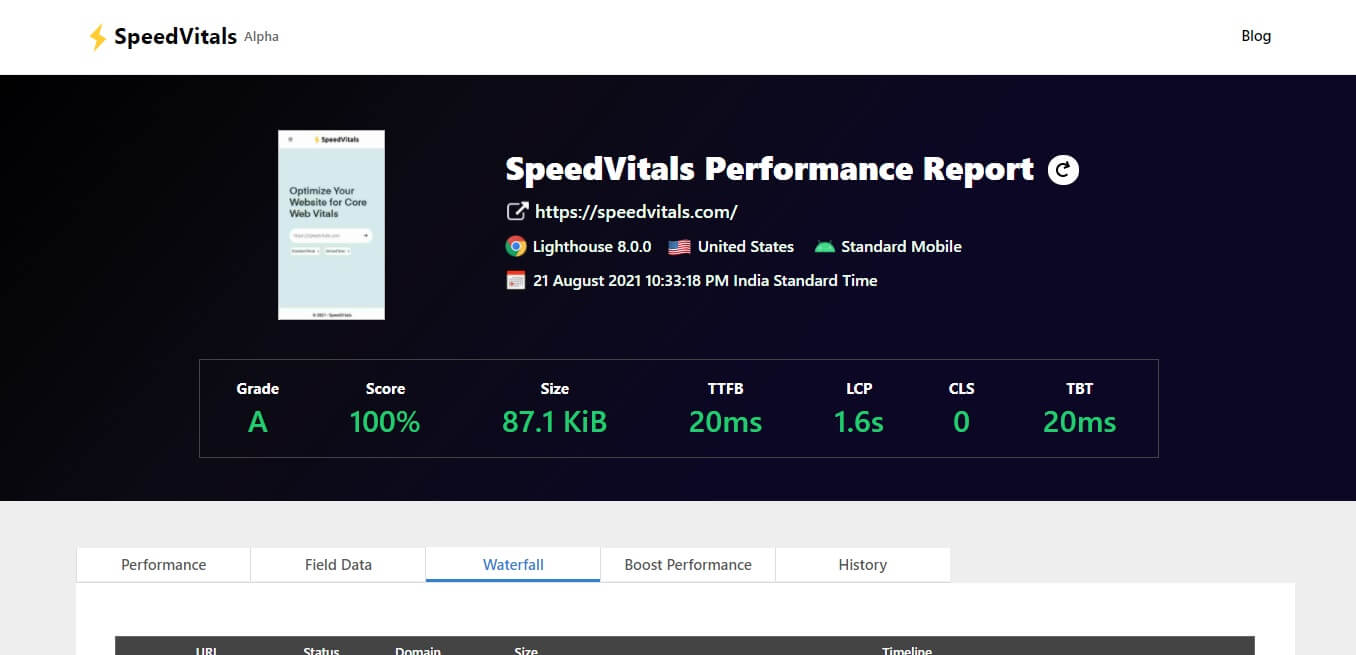Click the Size value 87.1 KiB

(x=554, y=422)
